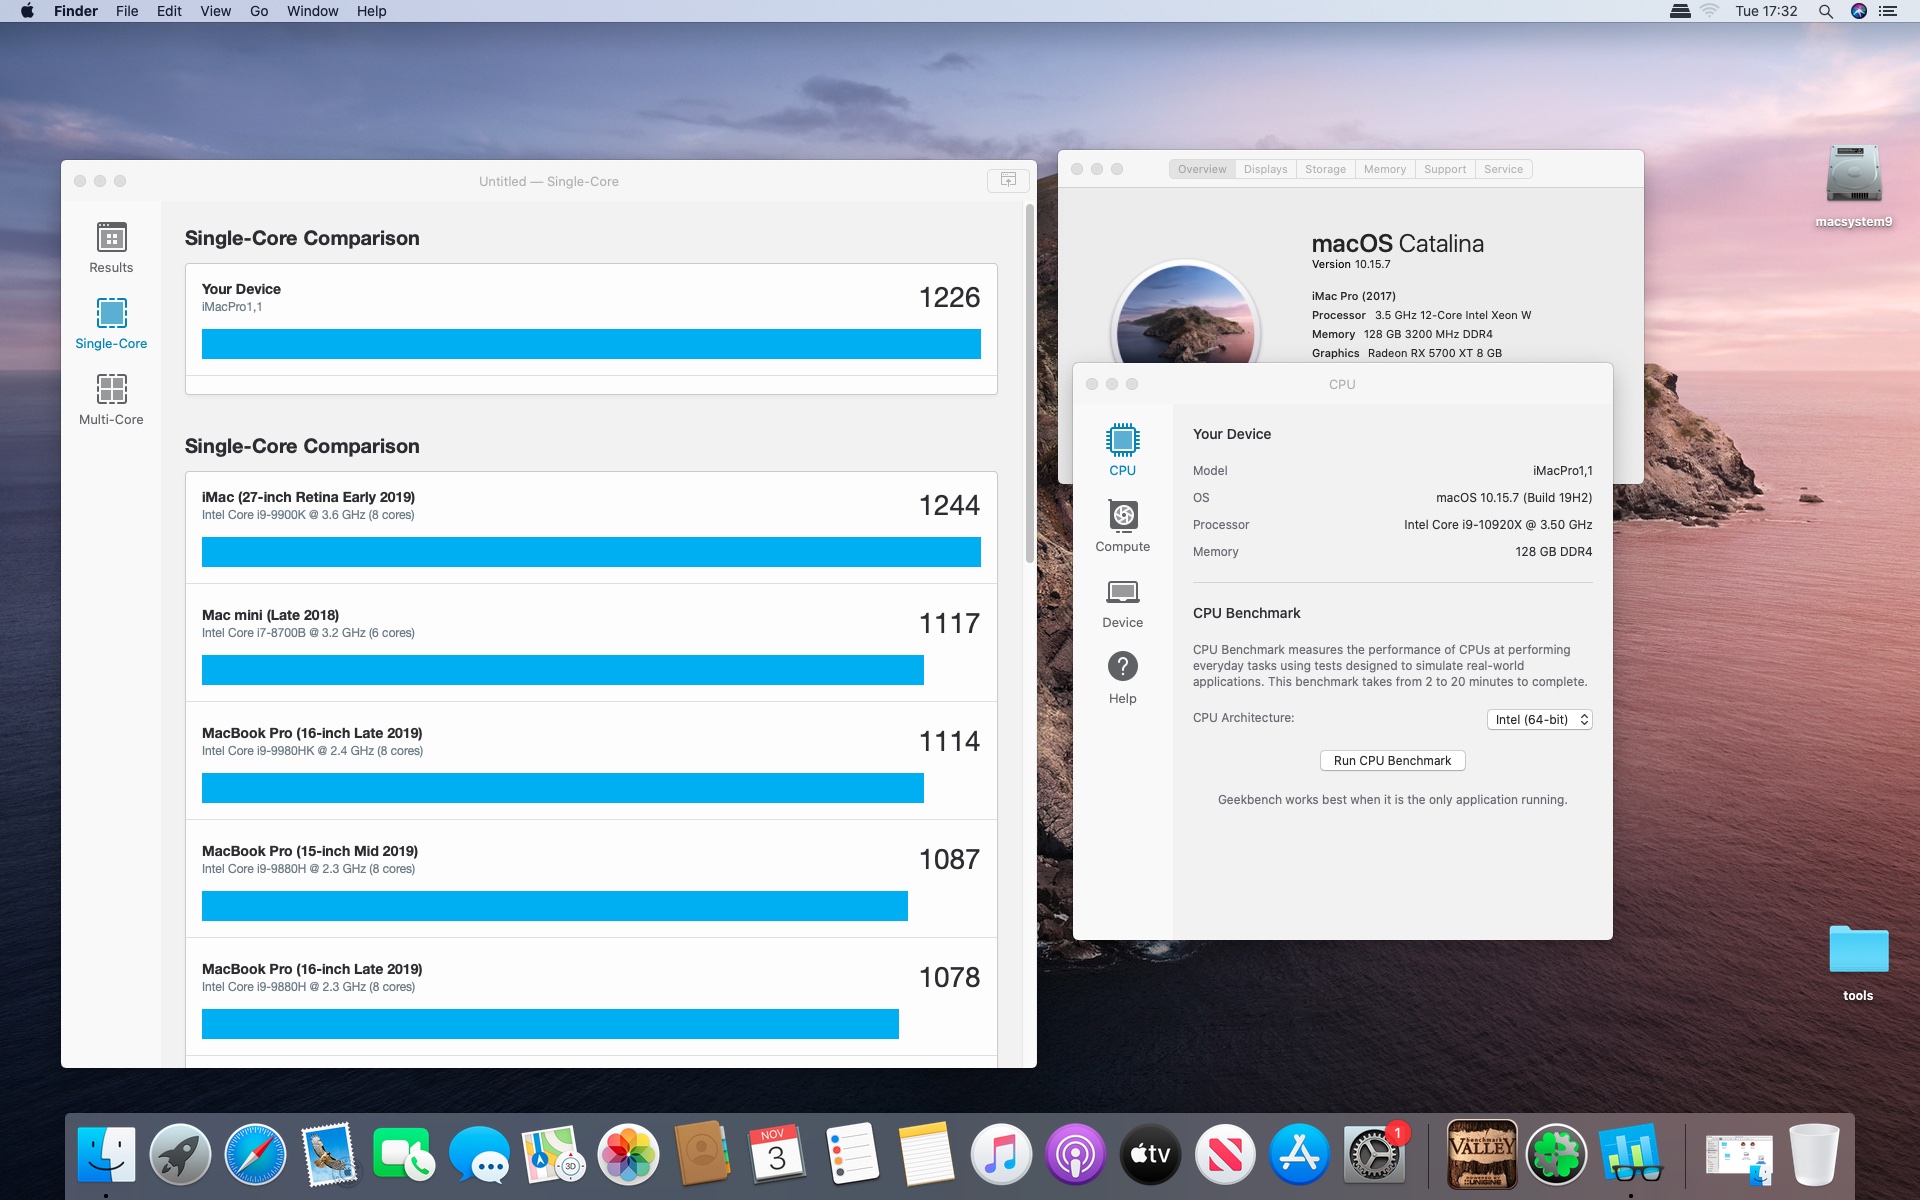
Task: Open the Go menu
Action: (259, 11)
